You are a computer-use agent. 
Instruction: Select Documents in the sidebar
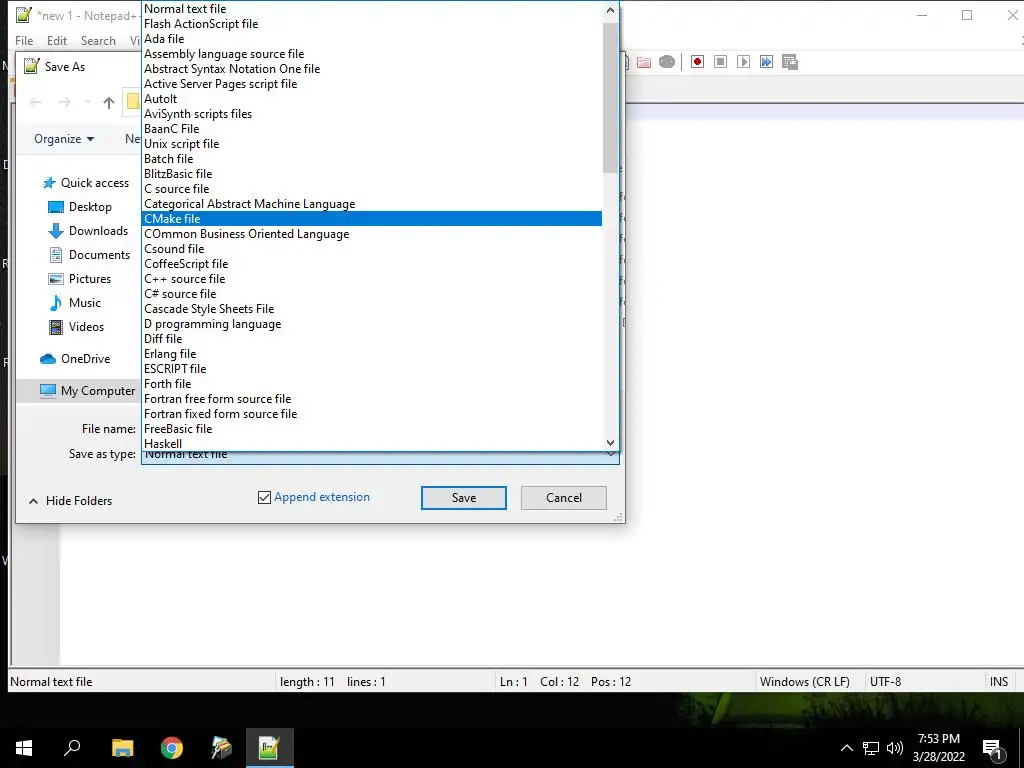89,255
